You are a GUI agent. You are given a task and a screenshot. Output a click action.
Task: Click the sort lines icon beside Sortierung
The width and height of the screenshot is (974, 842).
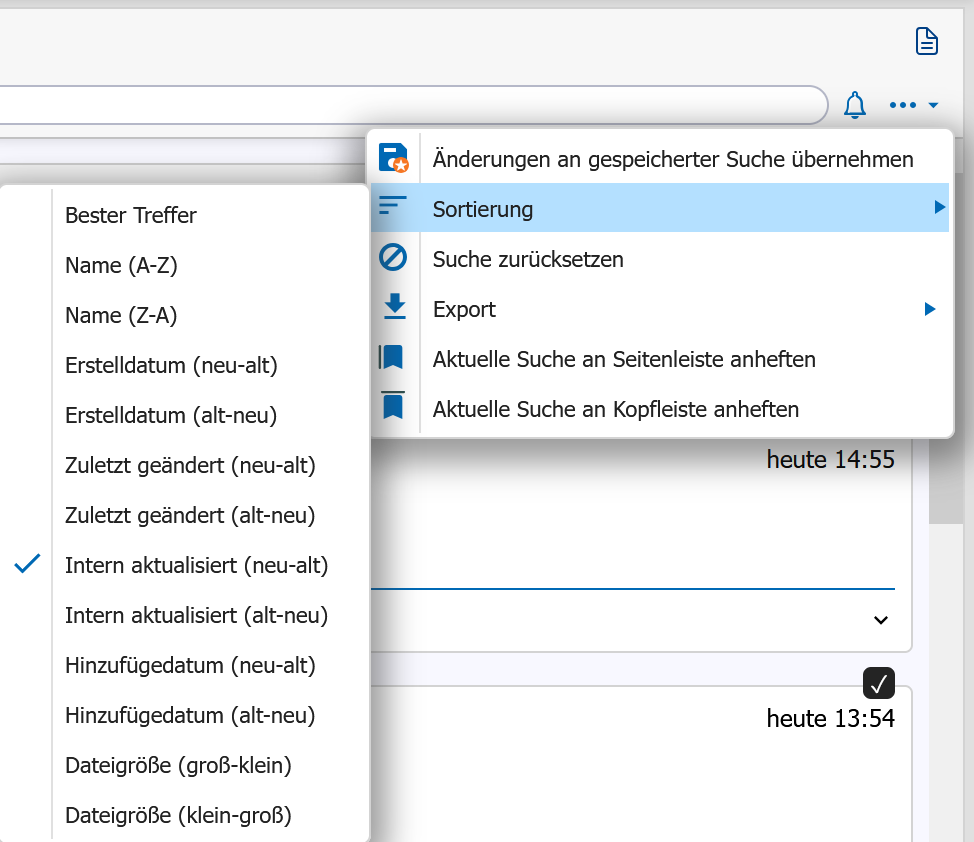[393, 206]
